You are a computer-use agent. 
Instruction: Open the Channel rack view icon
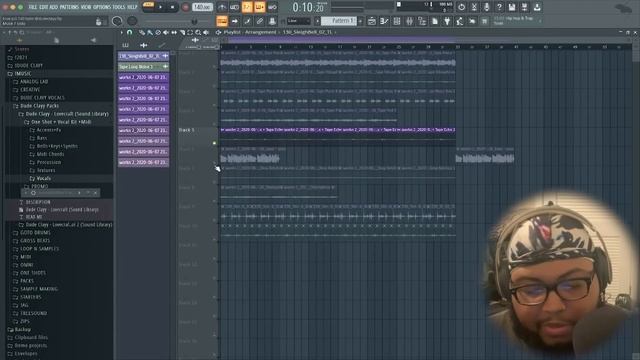[x=397, y=21]
